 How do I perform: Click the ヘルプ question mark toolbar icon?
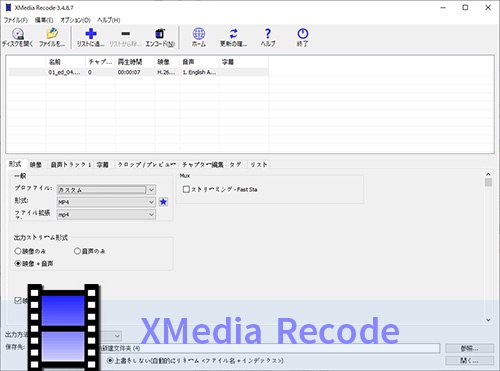267,33
